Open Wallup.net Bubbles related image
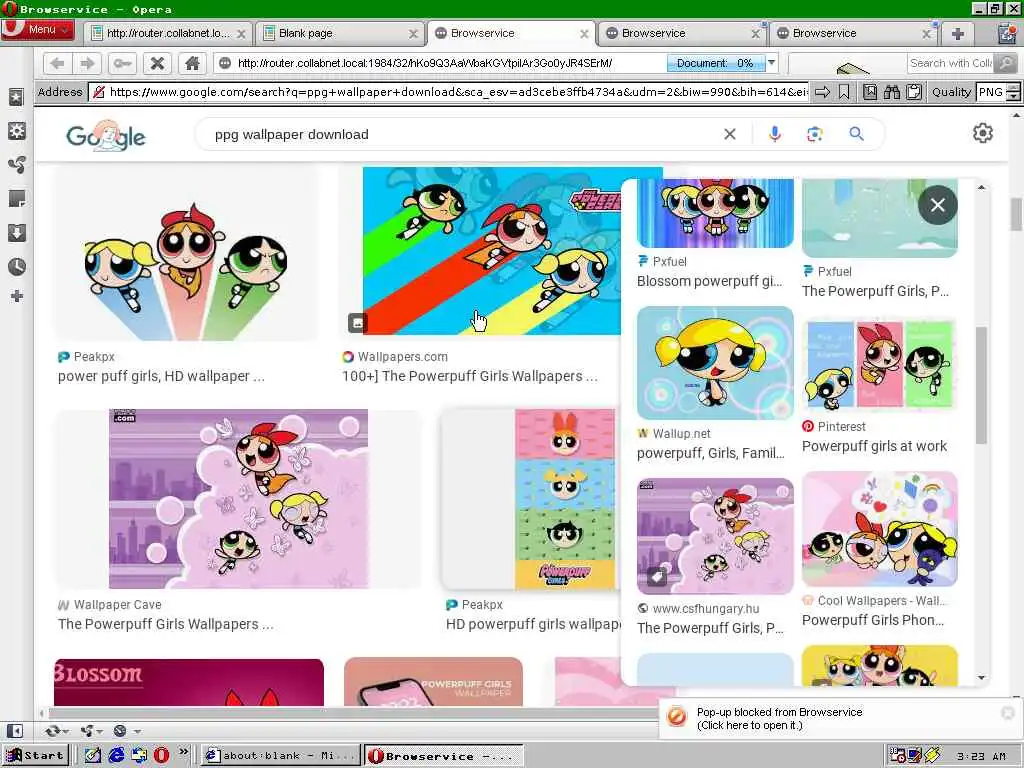This screenshot has width=1024, height=768. (715, 363)
